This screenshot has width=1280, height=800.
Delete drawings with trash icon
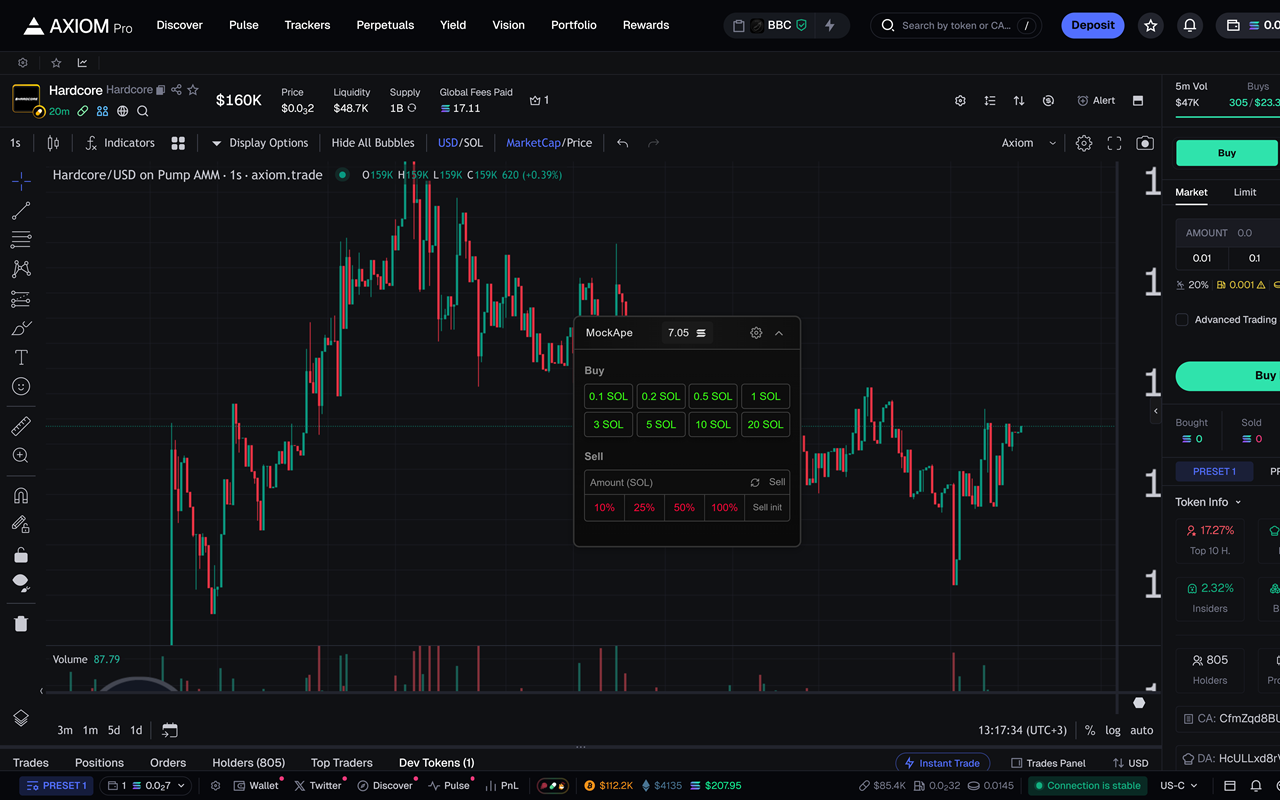pyautogui.click(x=21, y=624)
